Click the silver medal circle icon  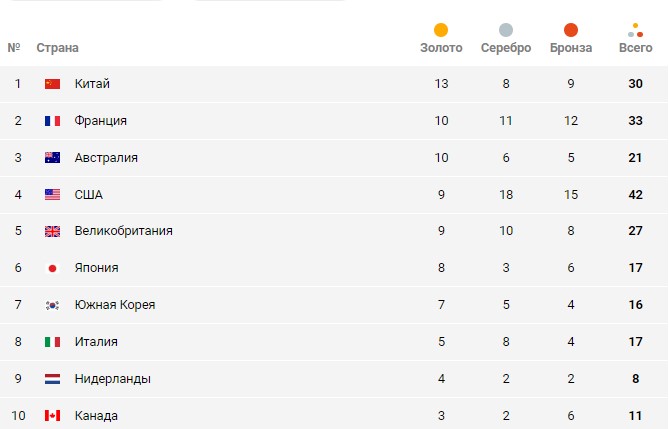[506, 30]
